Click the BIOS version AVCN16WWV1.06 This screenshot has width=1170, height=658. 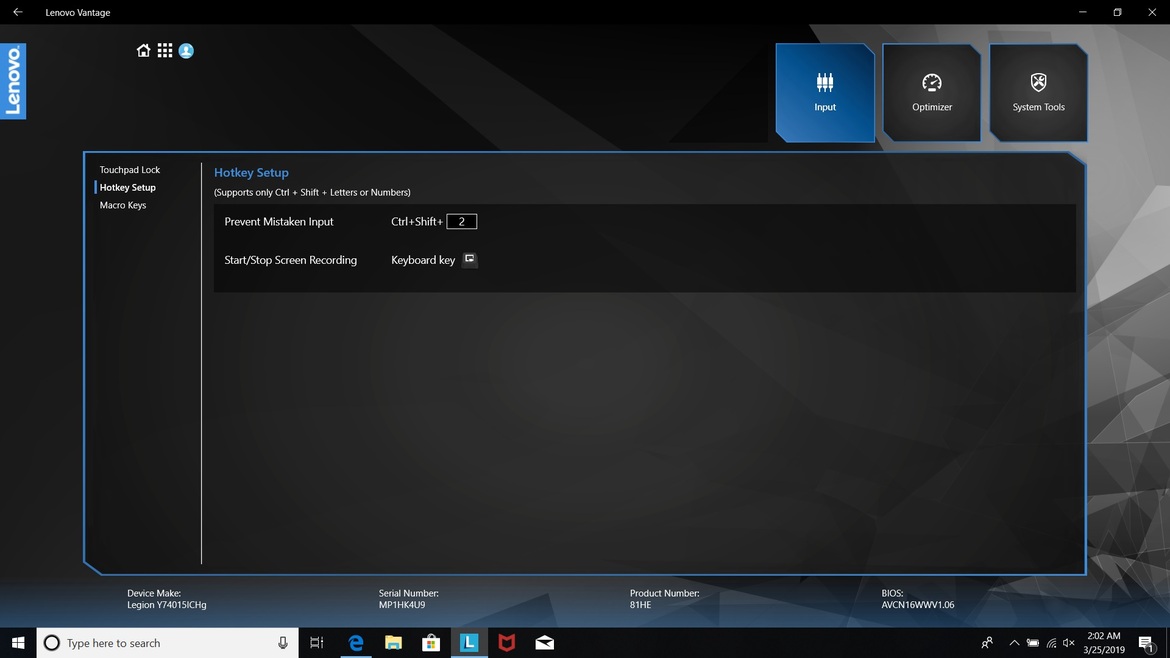(x=918, y=605)
